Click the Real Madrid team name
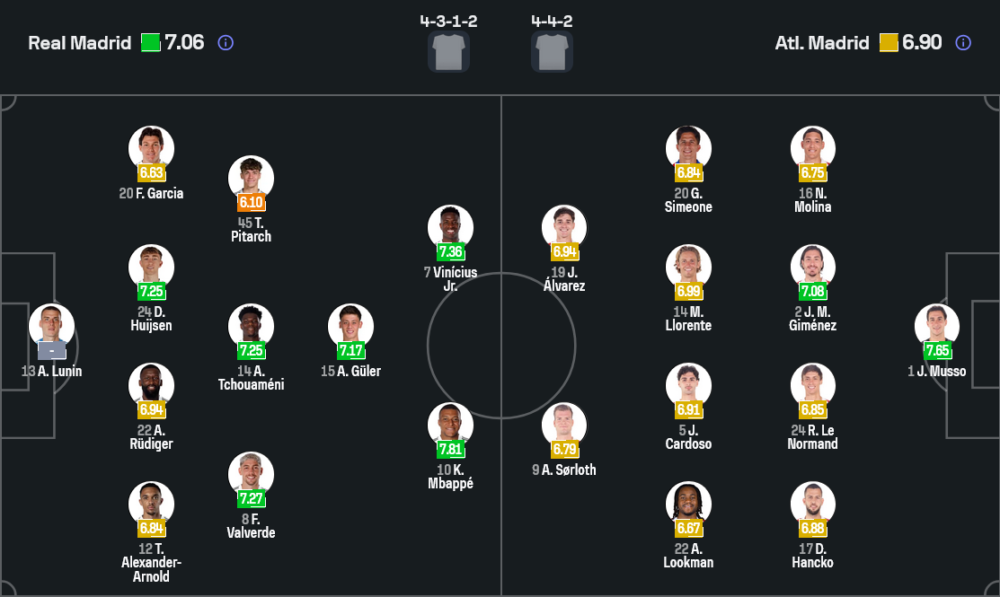 (79, 43)
